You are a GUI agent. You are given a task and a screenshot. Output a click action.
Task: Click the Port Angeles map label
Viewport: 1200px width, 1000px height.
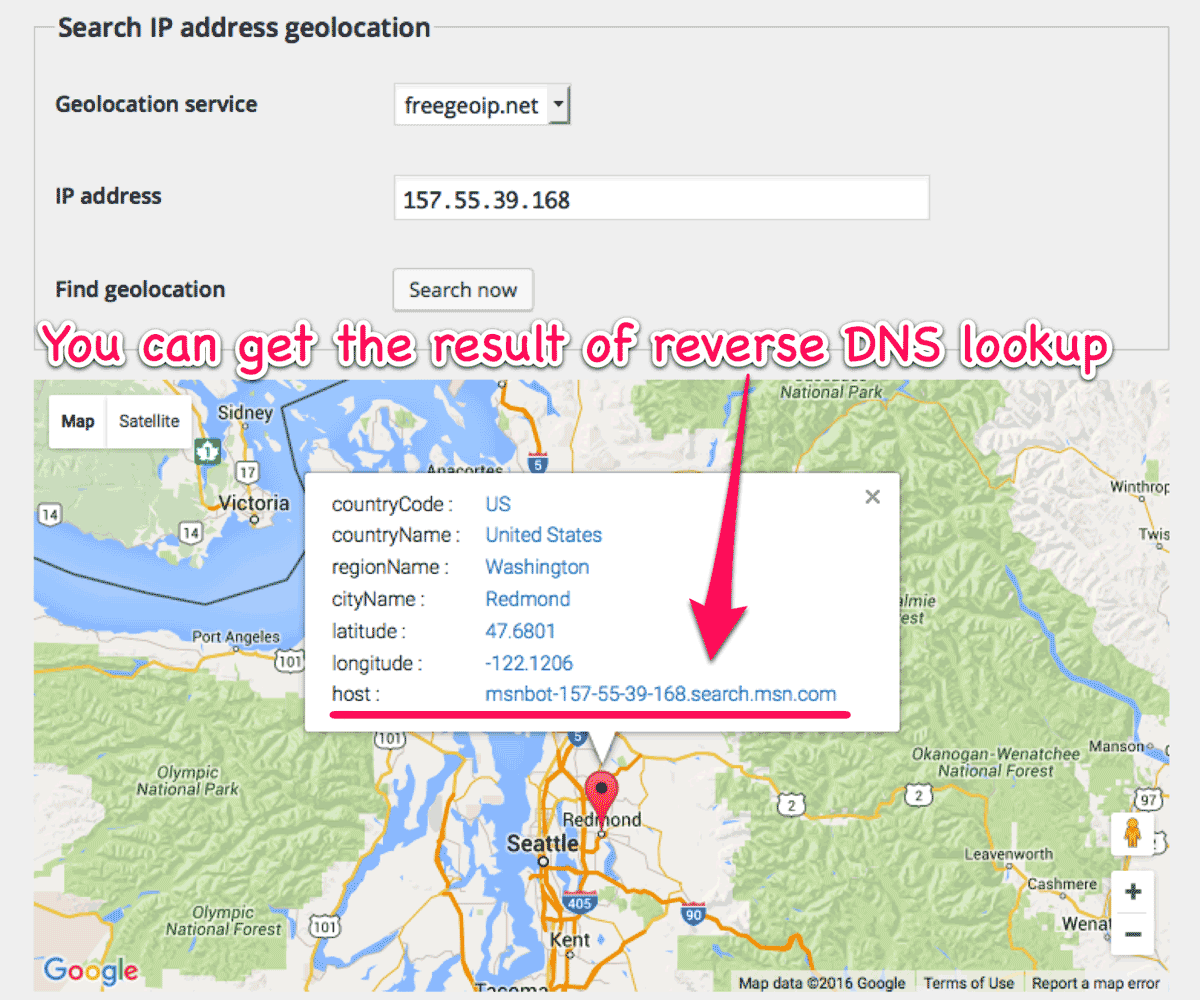[x=236, y=637]
